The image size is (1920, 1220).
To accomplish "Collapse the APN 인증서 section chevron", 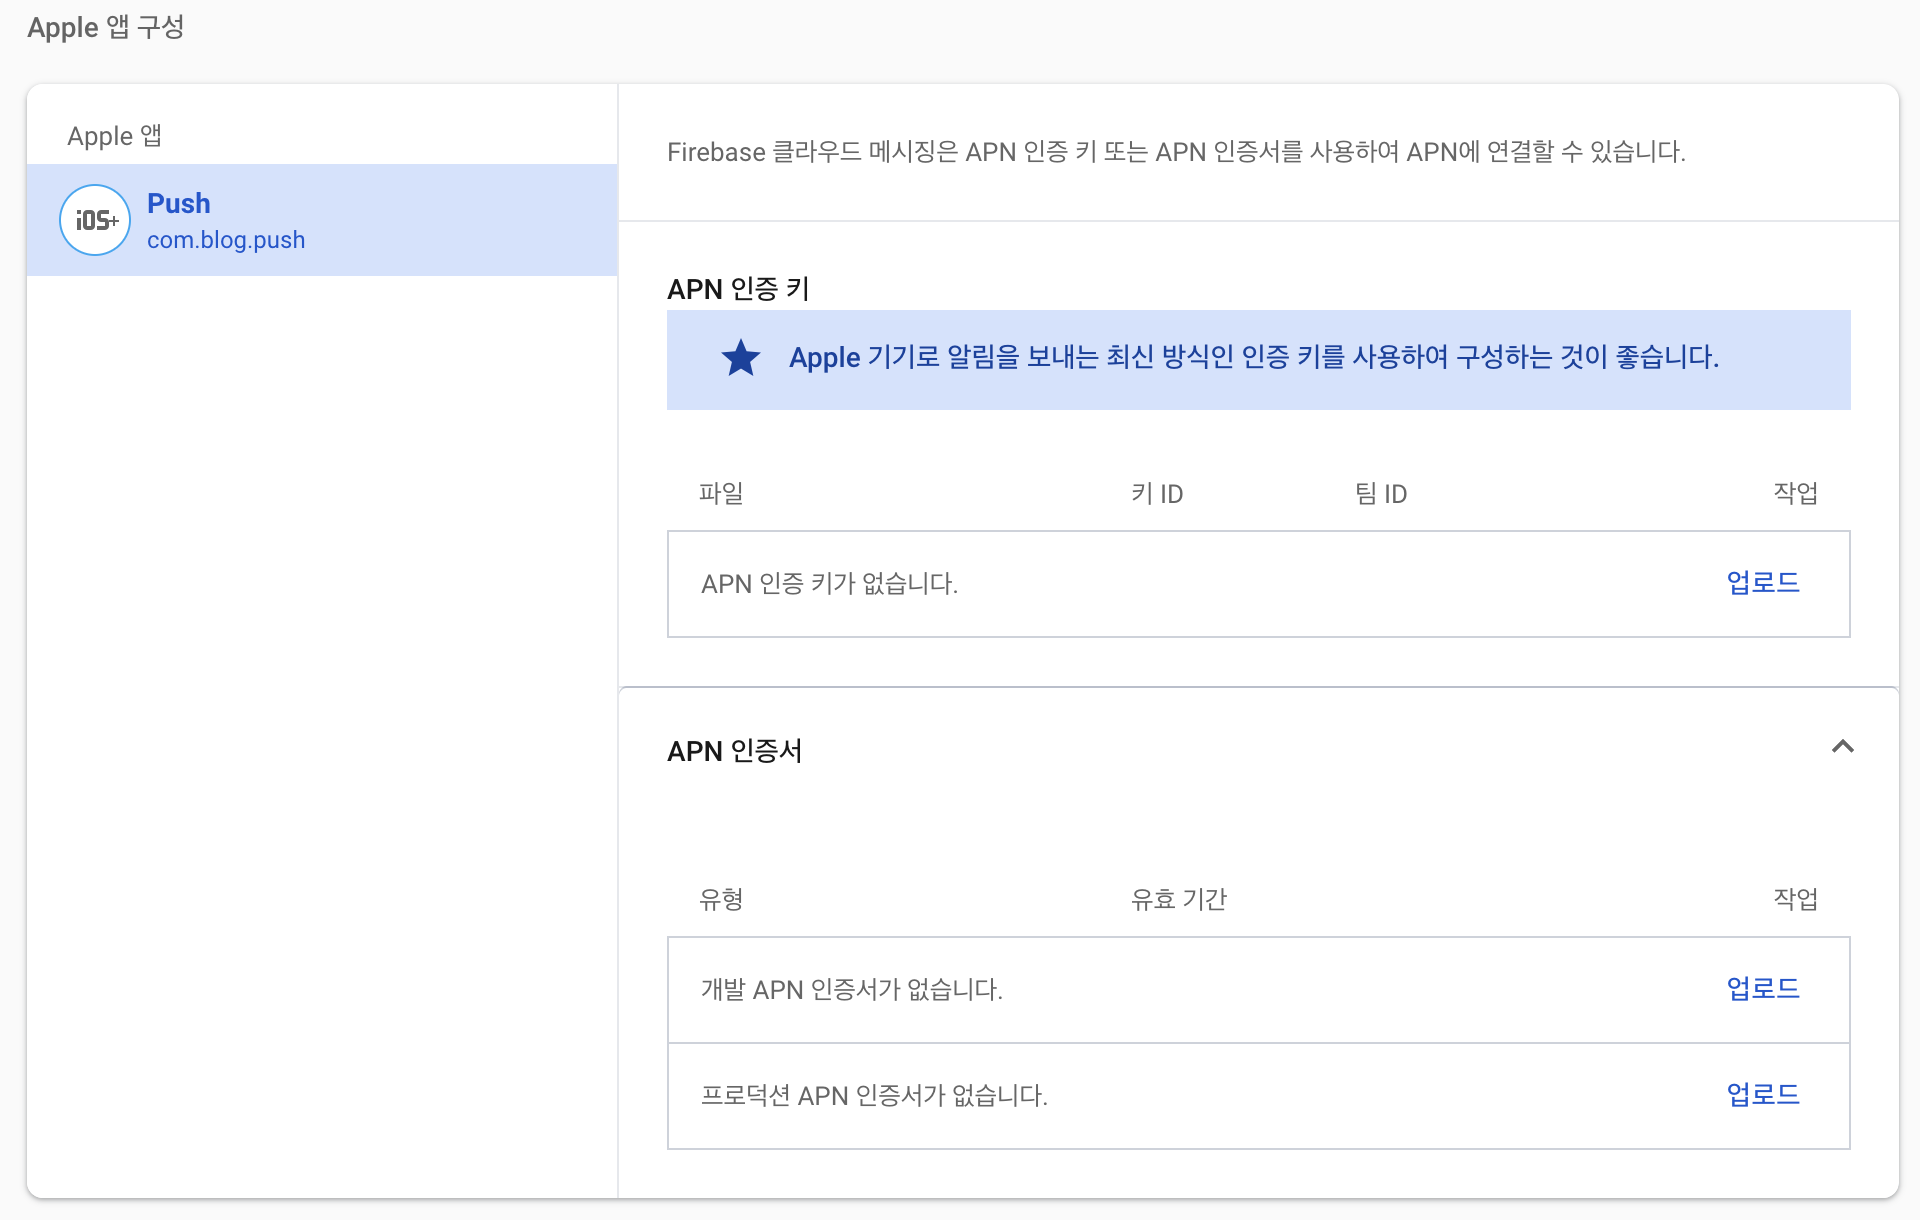I will (x=1842, y=747).
